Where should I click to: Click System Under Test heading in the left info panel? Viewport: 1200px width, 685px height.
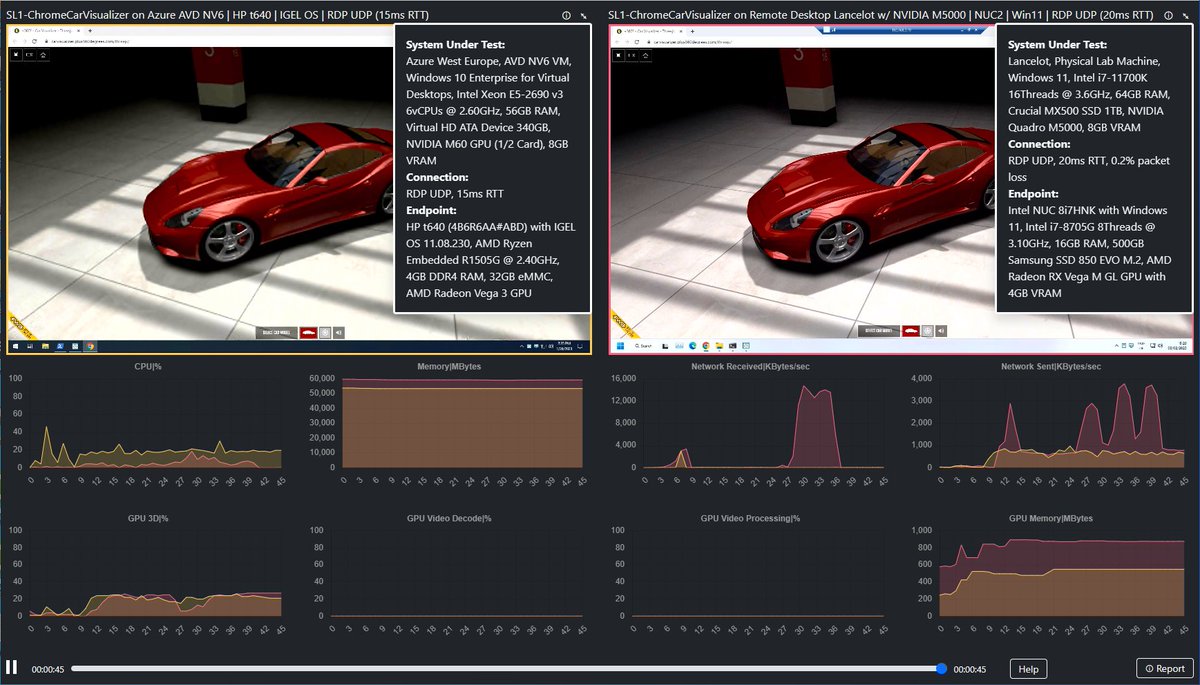(x=455, y=44)
